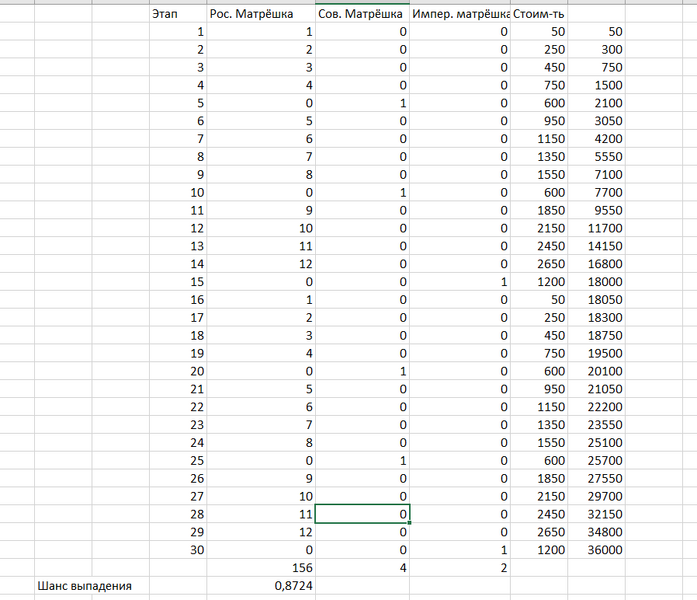Select stage number 22 in Этап column
The height and width of the screenshot is (600, 697).
click(178, 407)
